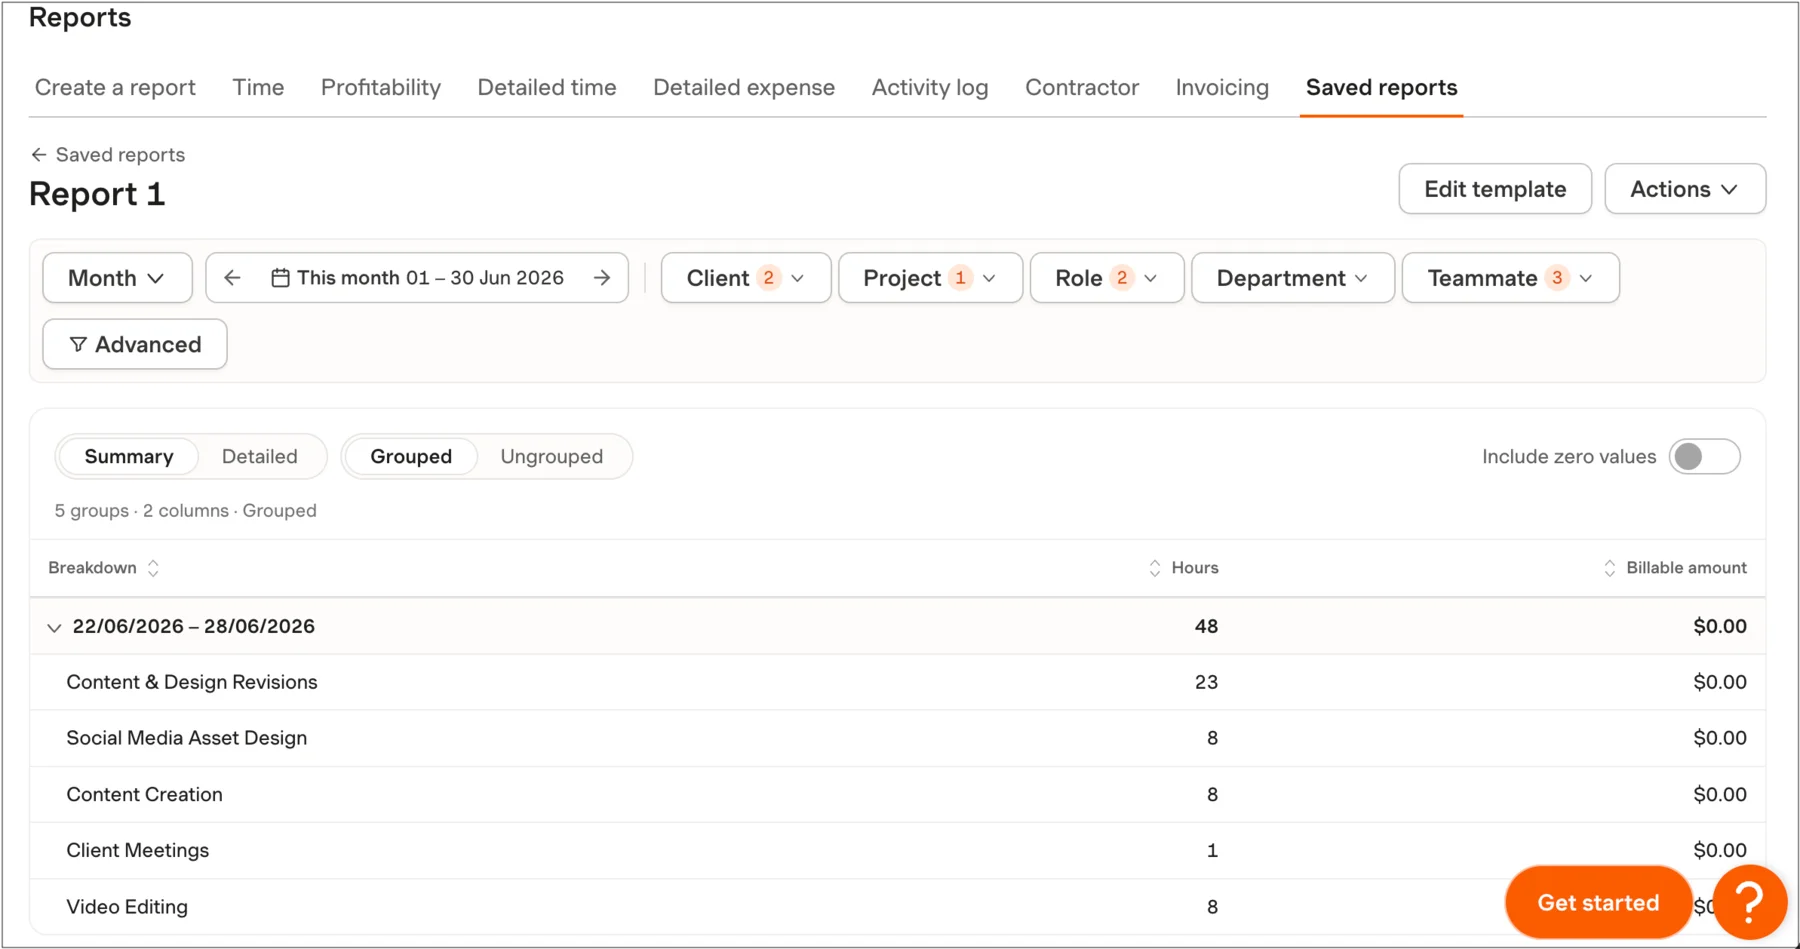Open the Teammate filter dropdown
Screen dimensions: 1800x949
pyautogui.click(x=1510, y=278)
